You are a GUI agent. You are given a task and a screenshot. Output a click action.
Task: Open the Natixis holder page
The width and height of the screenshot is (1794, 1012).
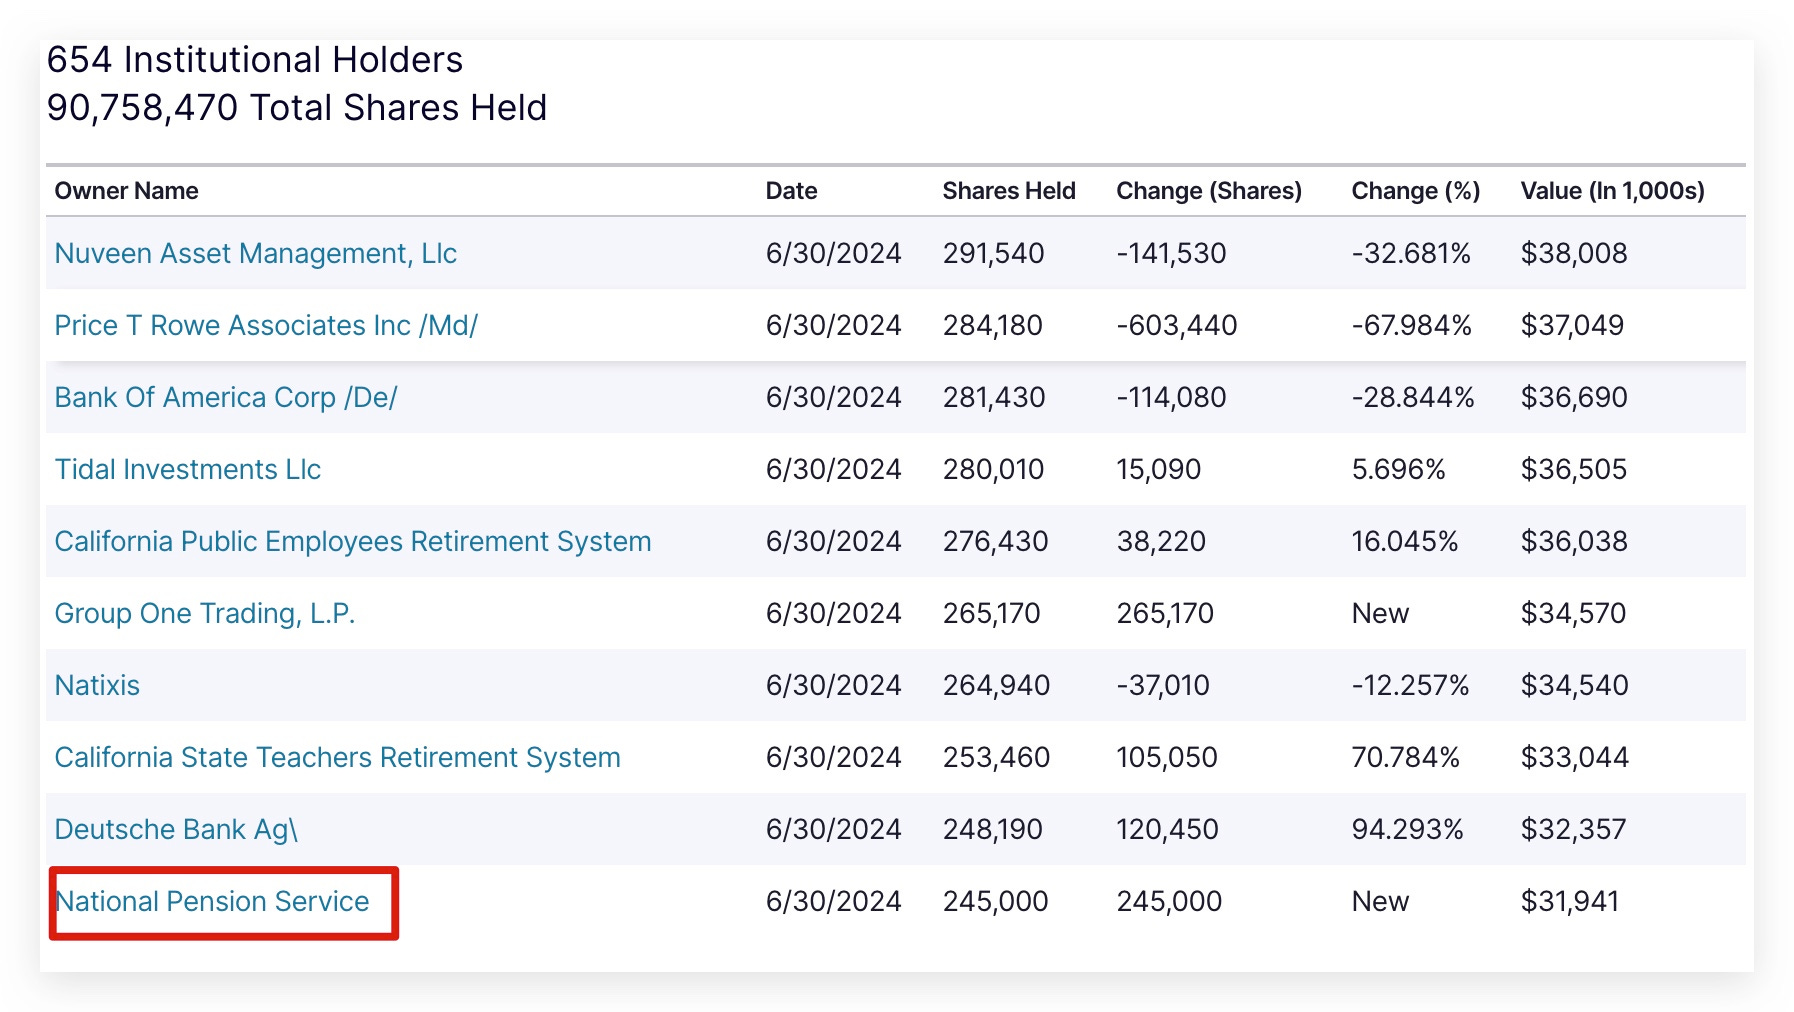(97, 686)
